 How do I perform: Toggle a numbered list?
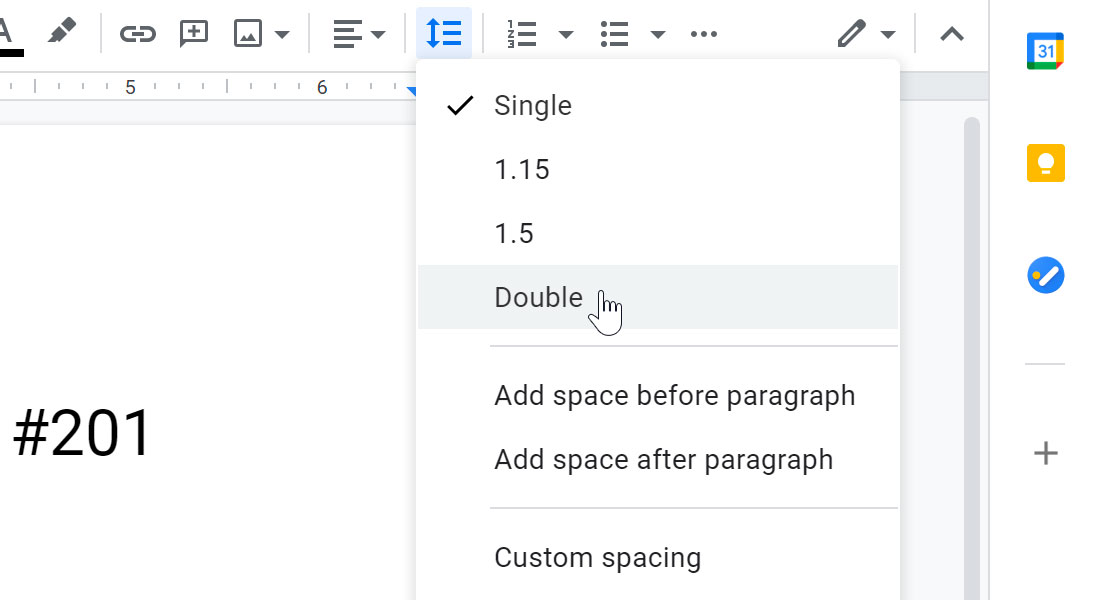pyautogui.click(x=521, y=33)
